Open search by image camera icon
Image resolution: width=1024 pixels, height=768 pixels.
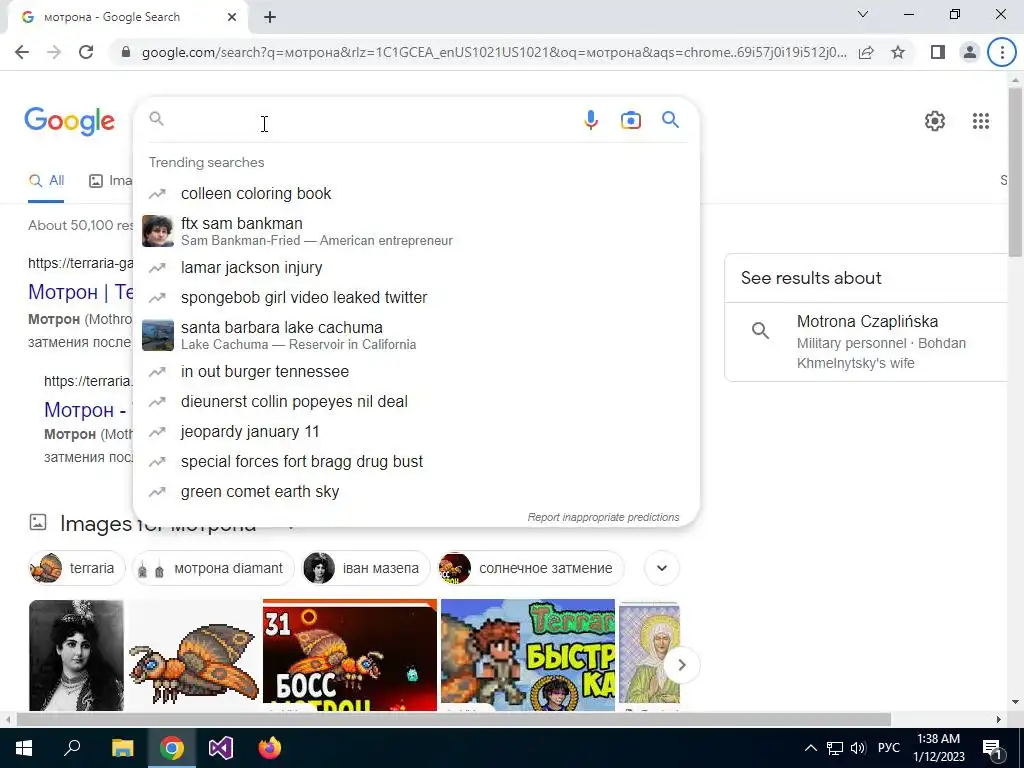pyautogui.click(x=631, y=120)
